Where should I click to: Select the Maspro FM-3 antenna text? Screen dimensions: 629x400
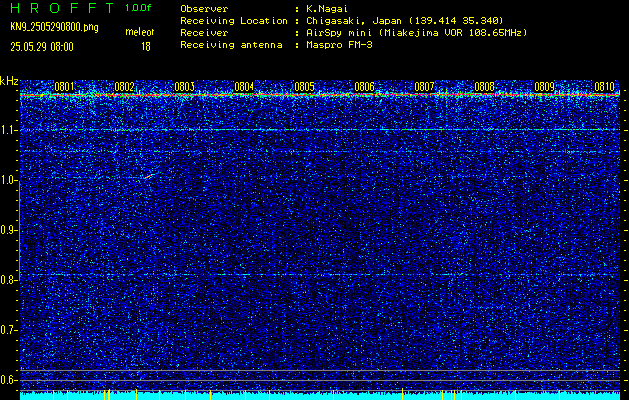(x=339, y=45)
